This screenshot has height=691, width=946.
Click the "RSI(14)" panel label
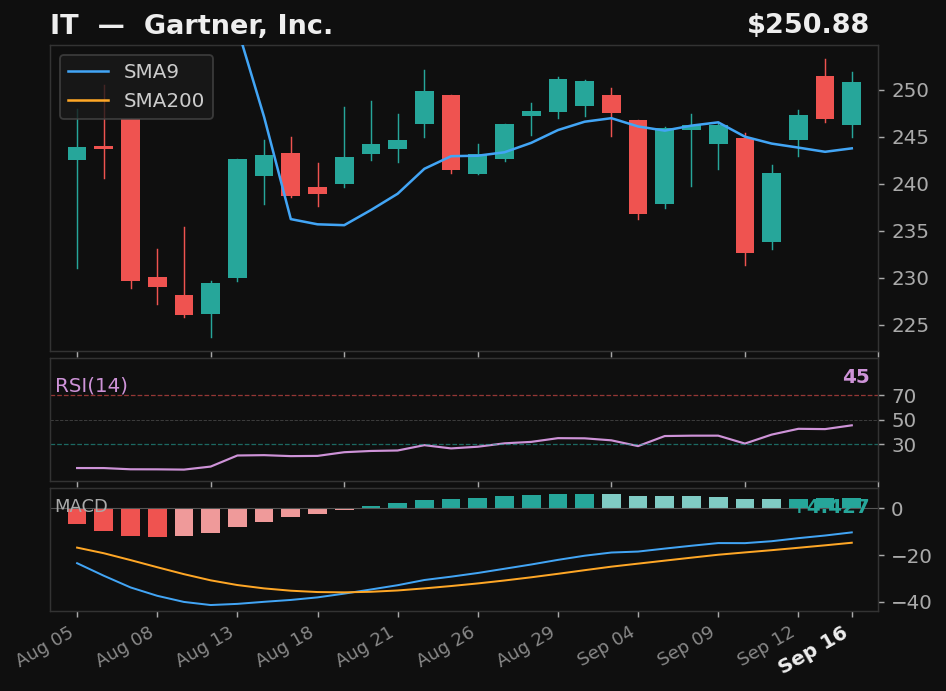coord(91,386)
